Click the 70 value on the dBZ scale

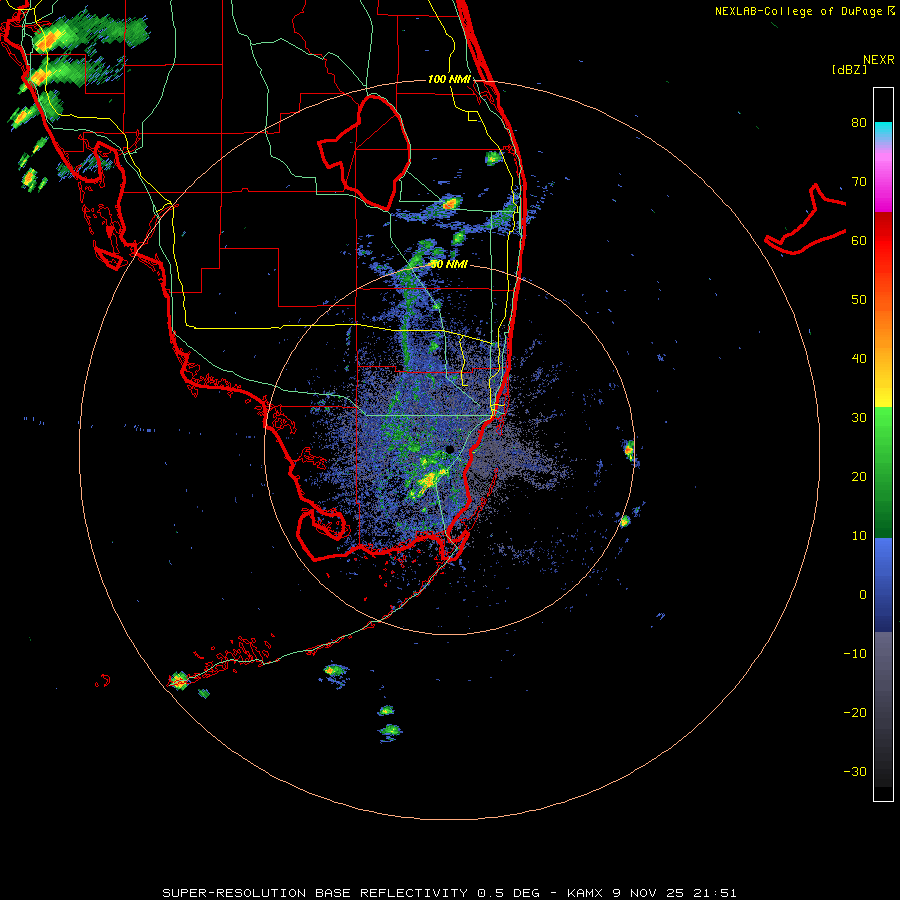pyautogui.click(x=859, y=182)
